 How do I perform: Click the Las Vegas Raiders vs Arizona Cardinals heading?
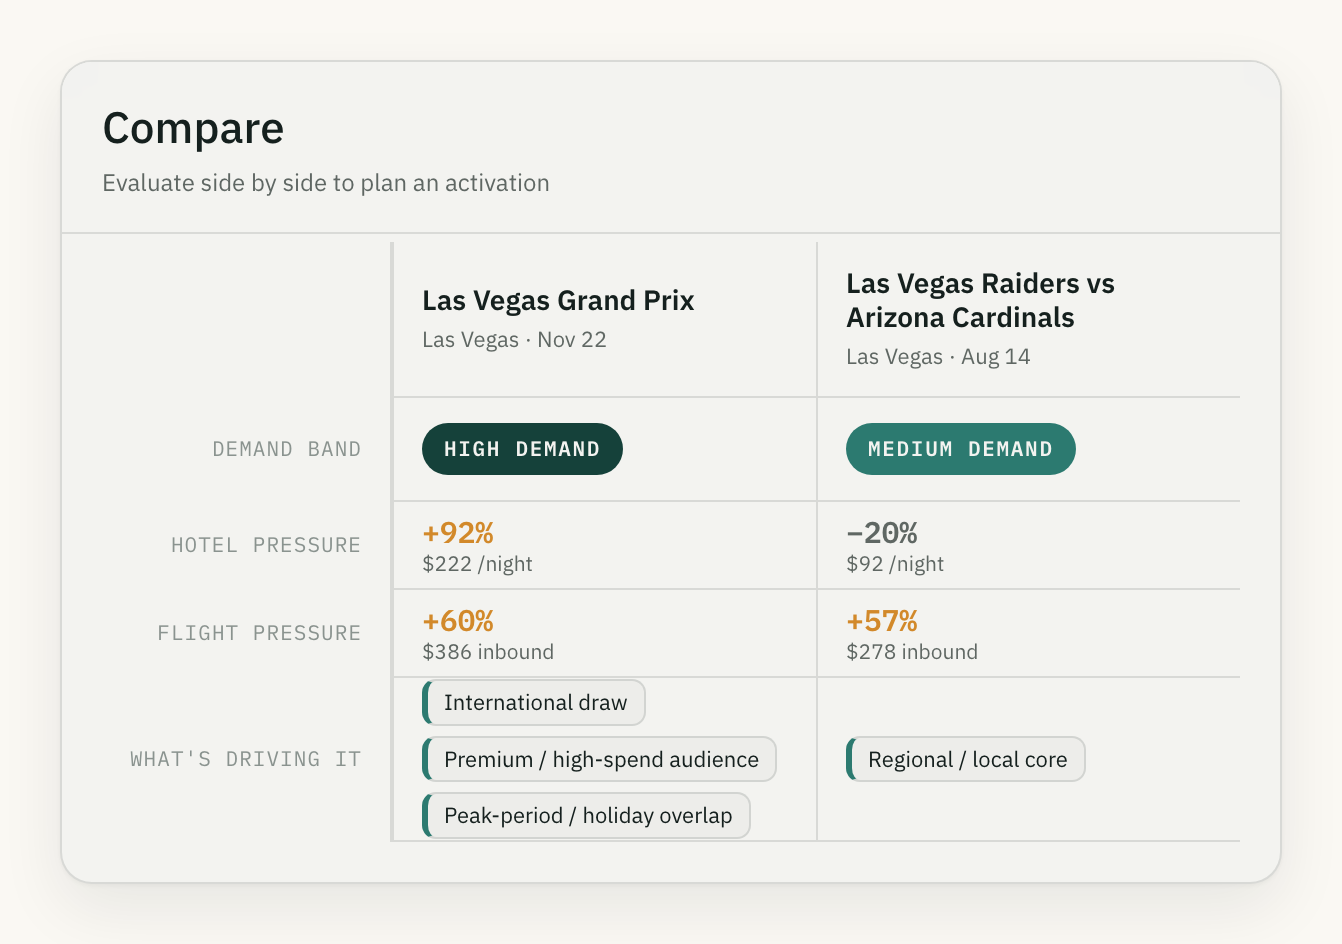pyautogui.click(x=980, y=301)
